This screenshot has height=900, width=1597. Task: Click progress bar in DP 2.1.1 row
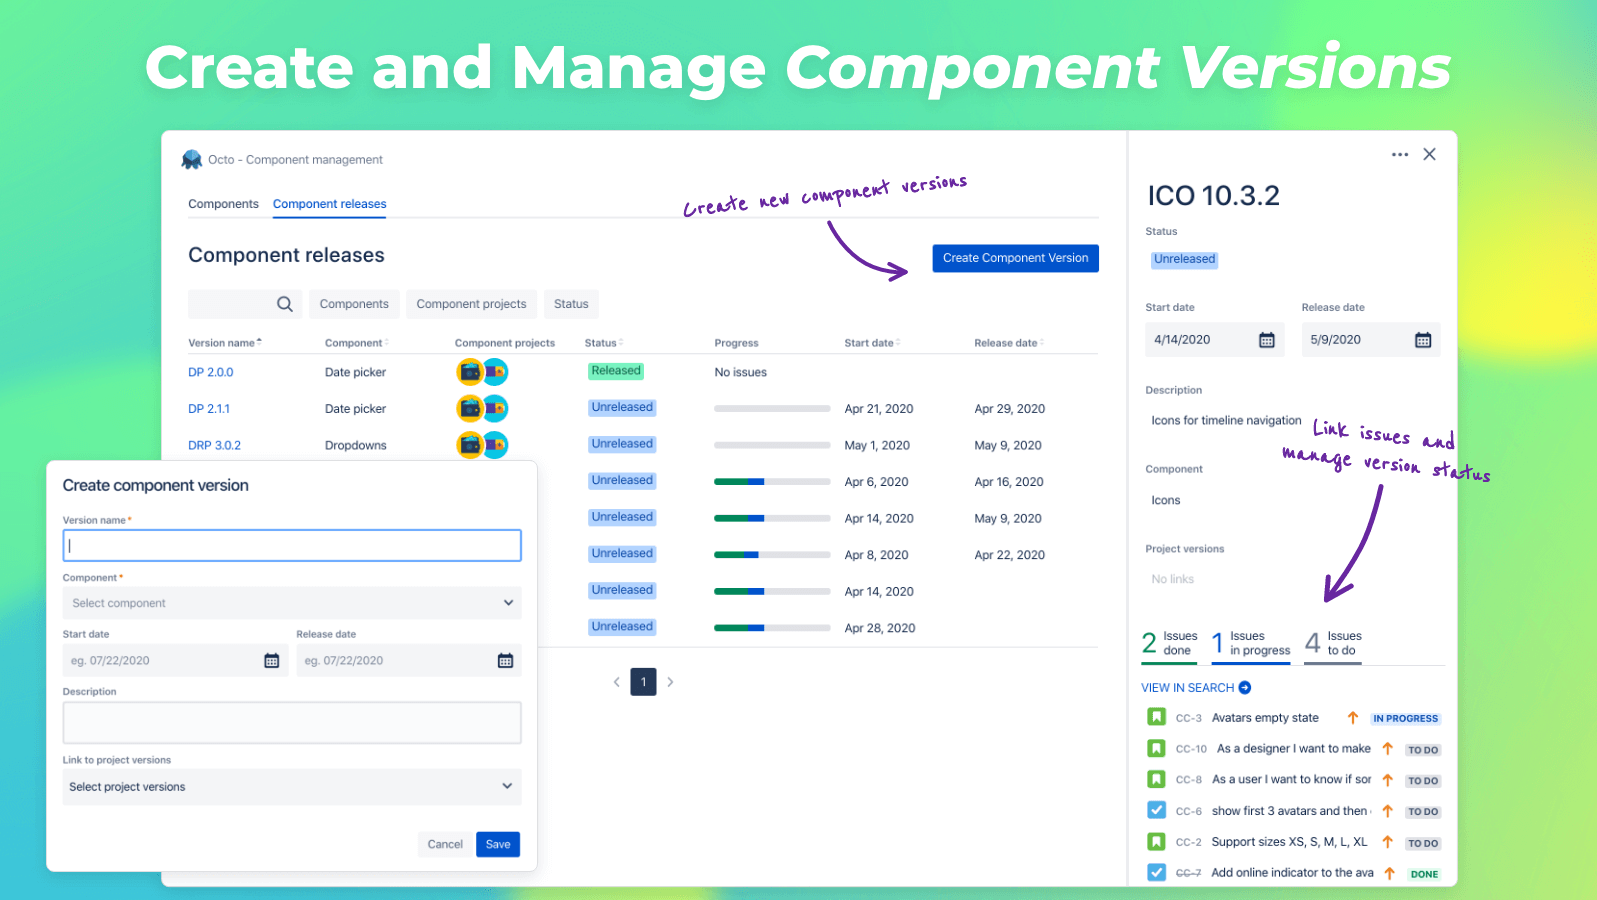[x=772, y=409]
